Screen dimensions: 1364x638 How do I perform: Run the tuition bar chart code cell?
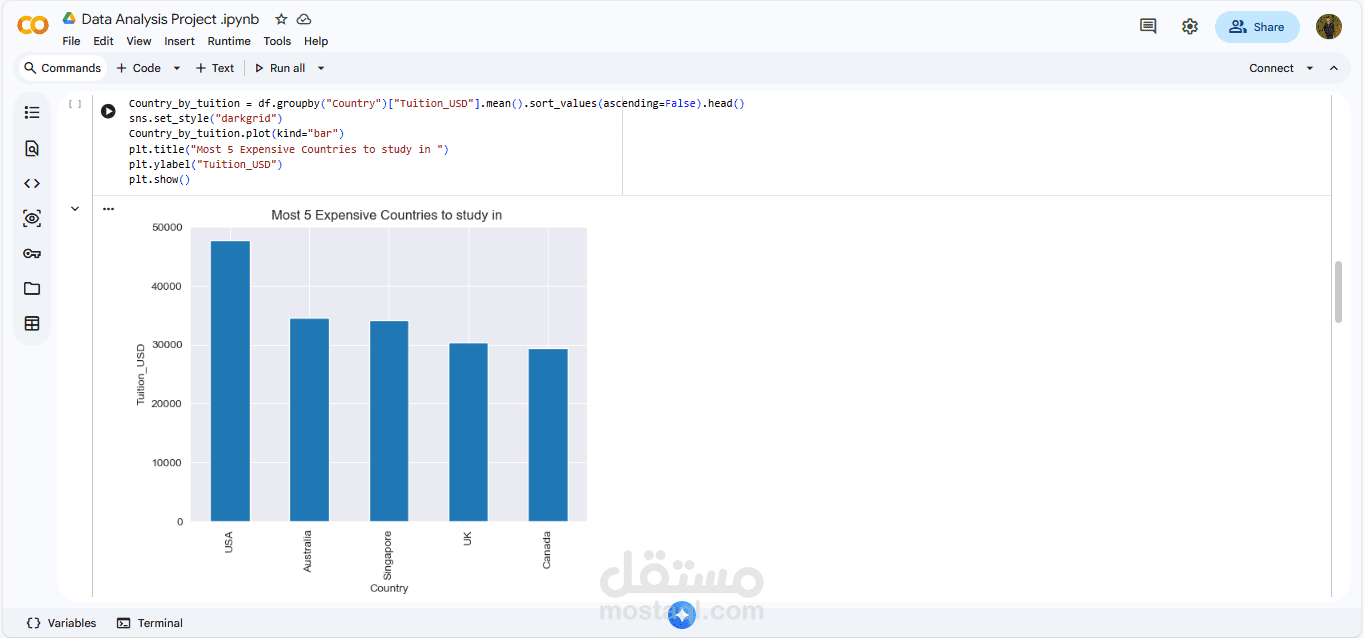108,111
